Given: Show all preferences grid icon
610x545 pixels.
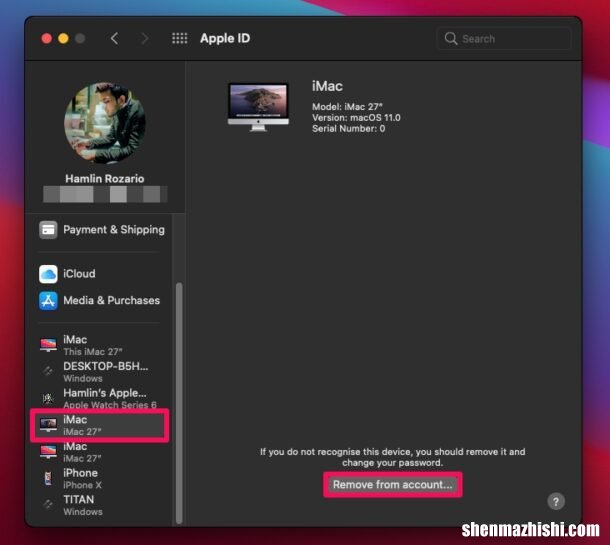Looking at the screenshot, I should point(179,38).
